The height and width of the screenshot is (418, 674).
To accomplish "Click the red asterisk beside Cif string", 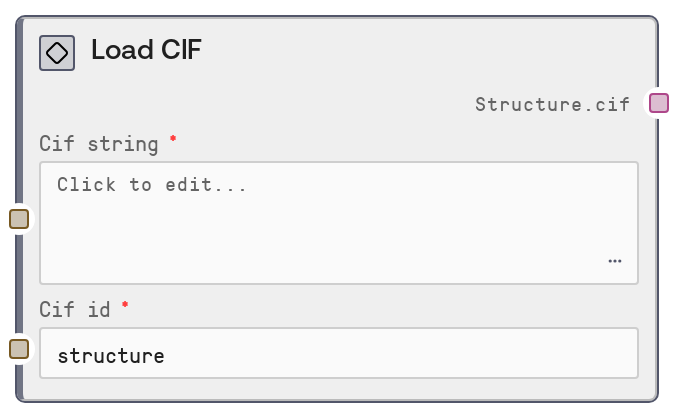I will 173,139.
